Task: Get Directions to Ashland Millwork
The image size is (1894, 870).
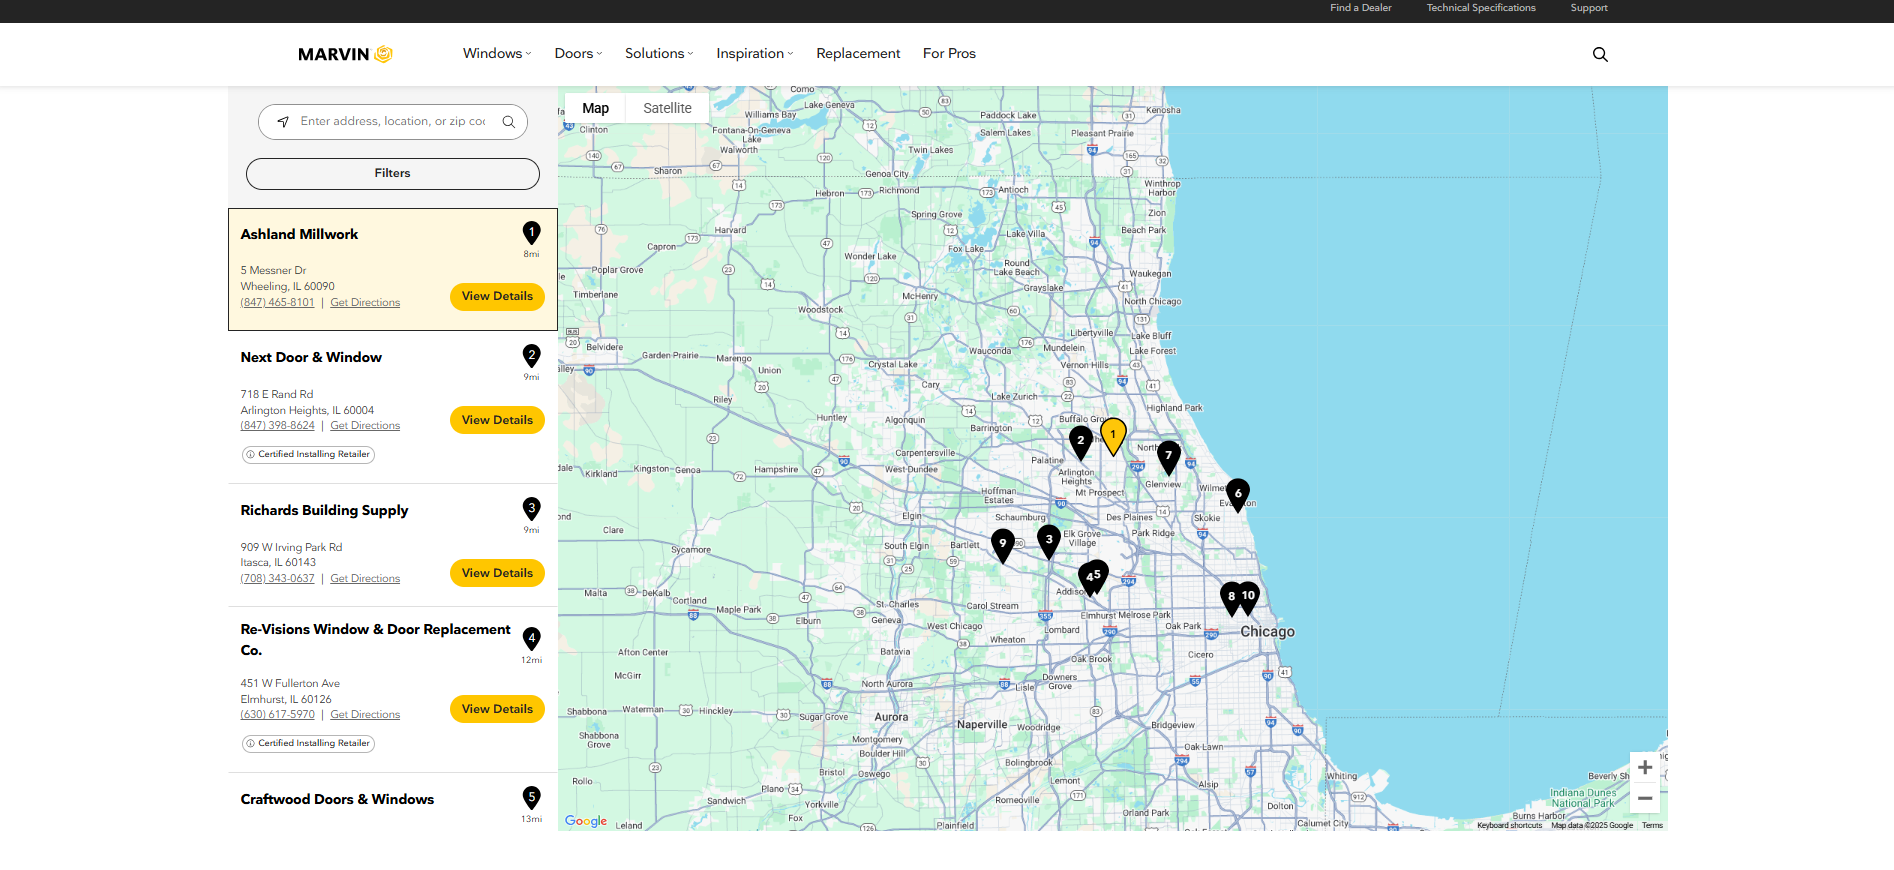Action: coord(365,303)
